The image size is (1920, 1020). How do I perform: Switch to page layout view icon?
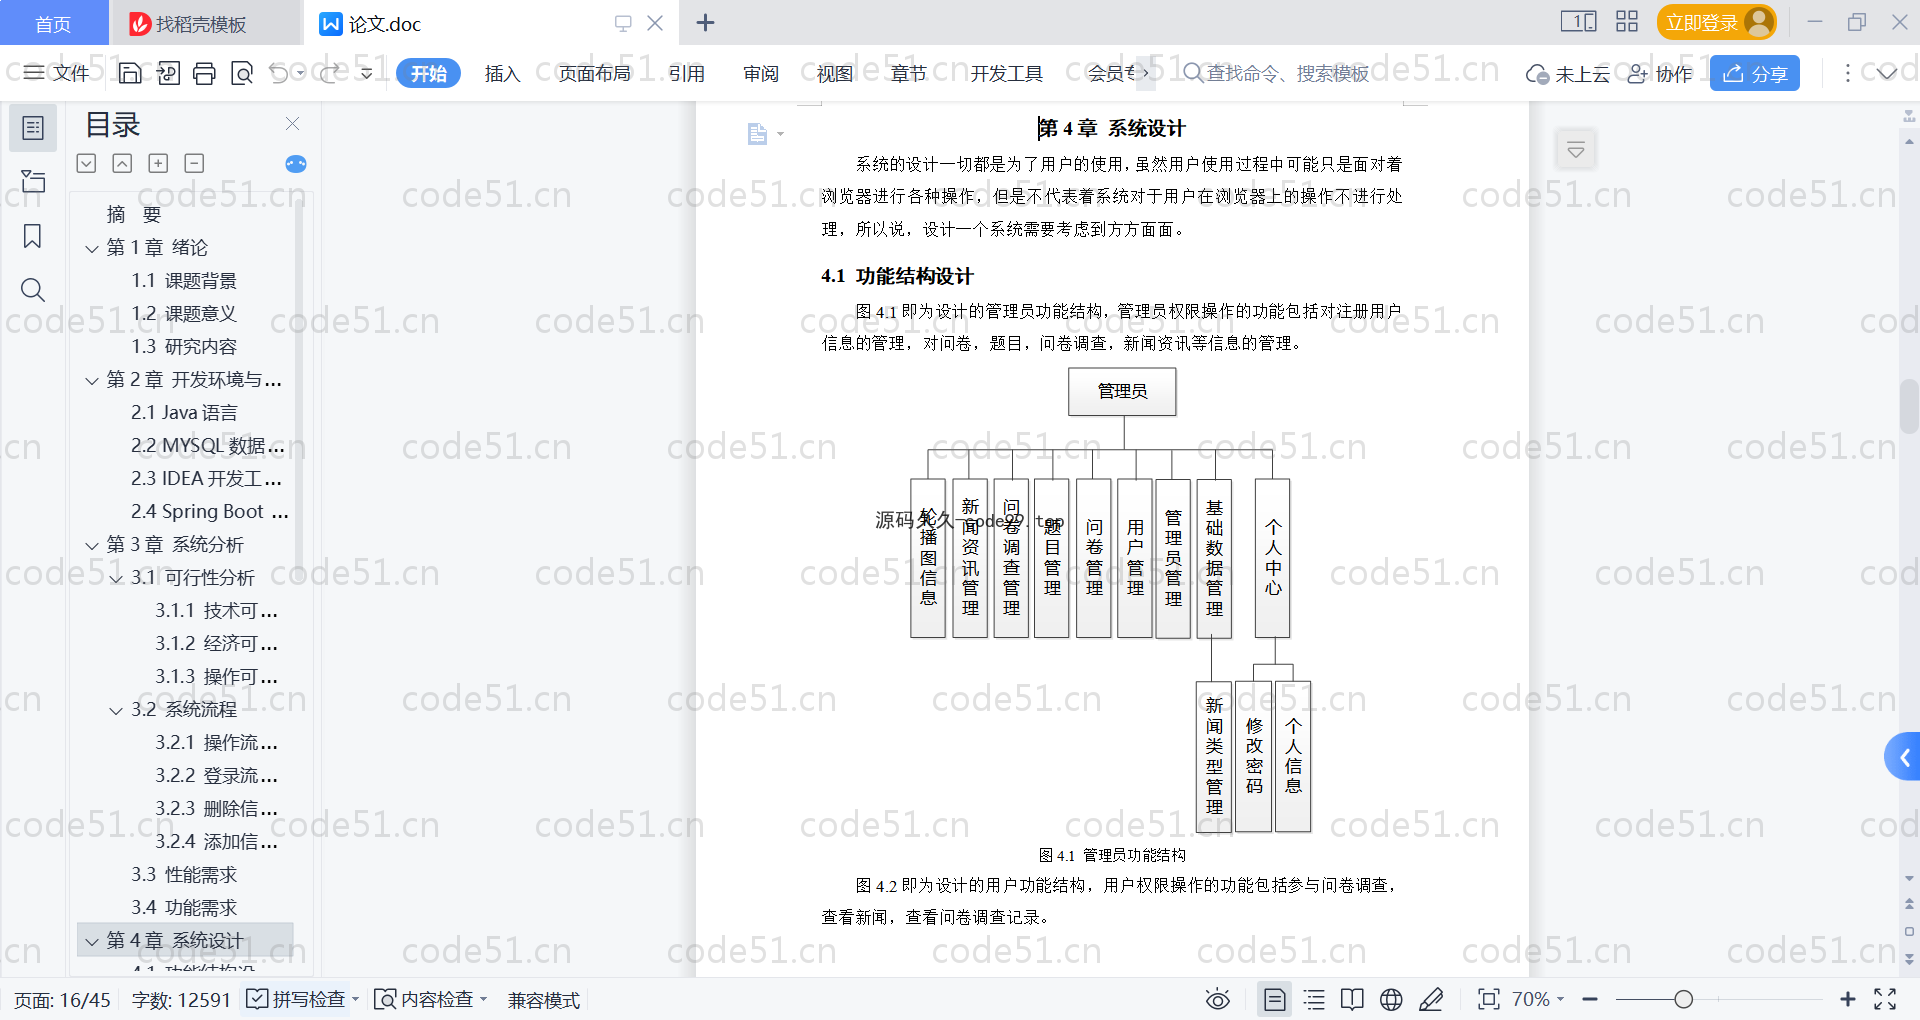tap(1275, 999)
